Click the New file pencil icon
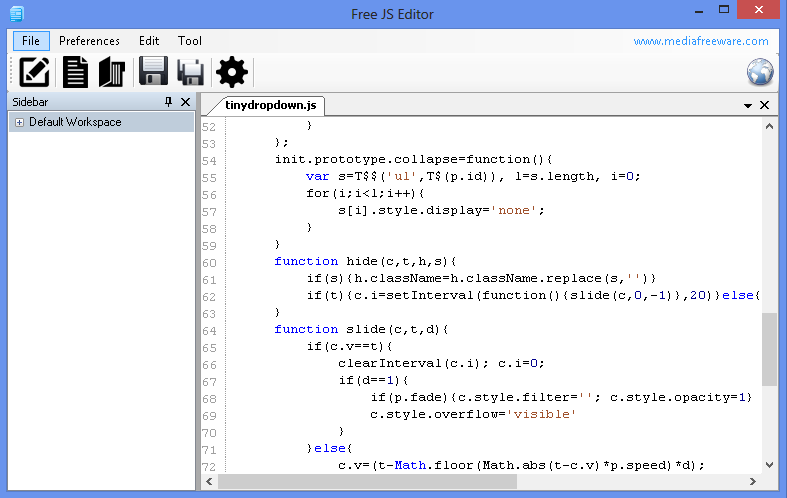Screen dimensions: 787x498 pos(34,72)
